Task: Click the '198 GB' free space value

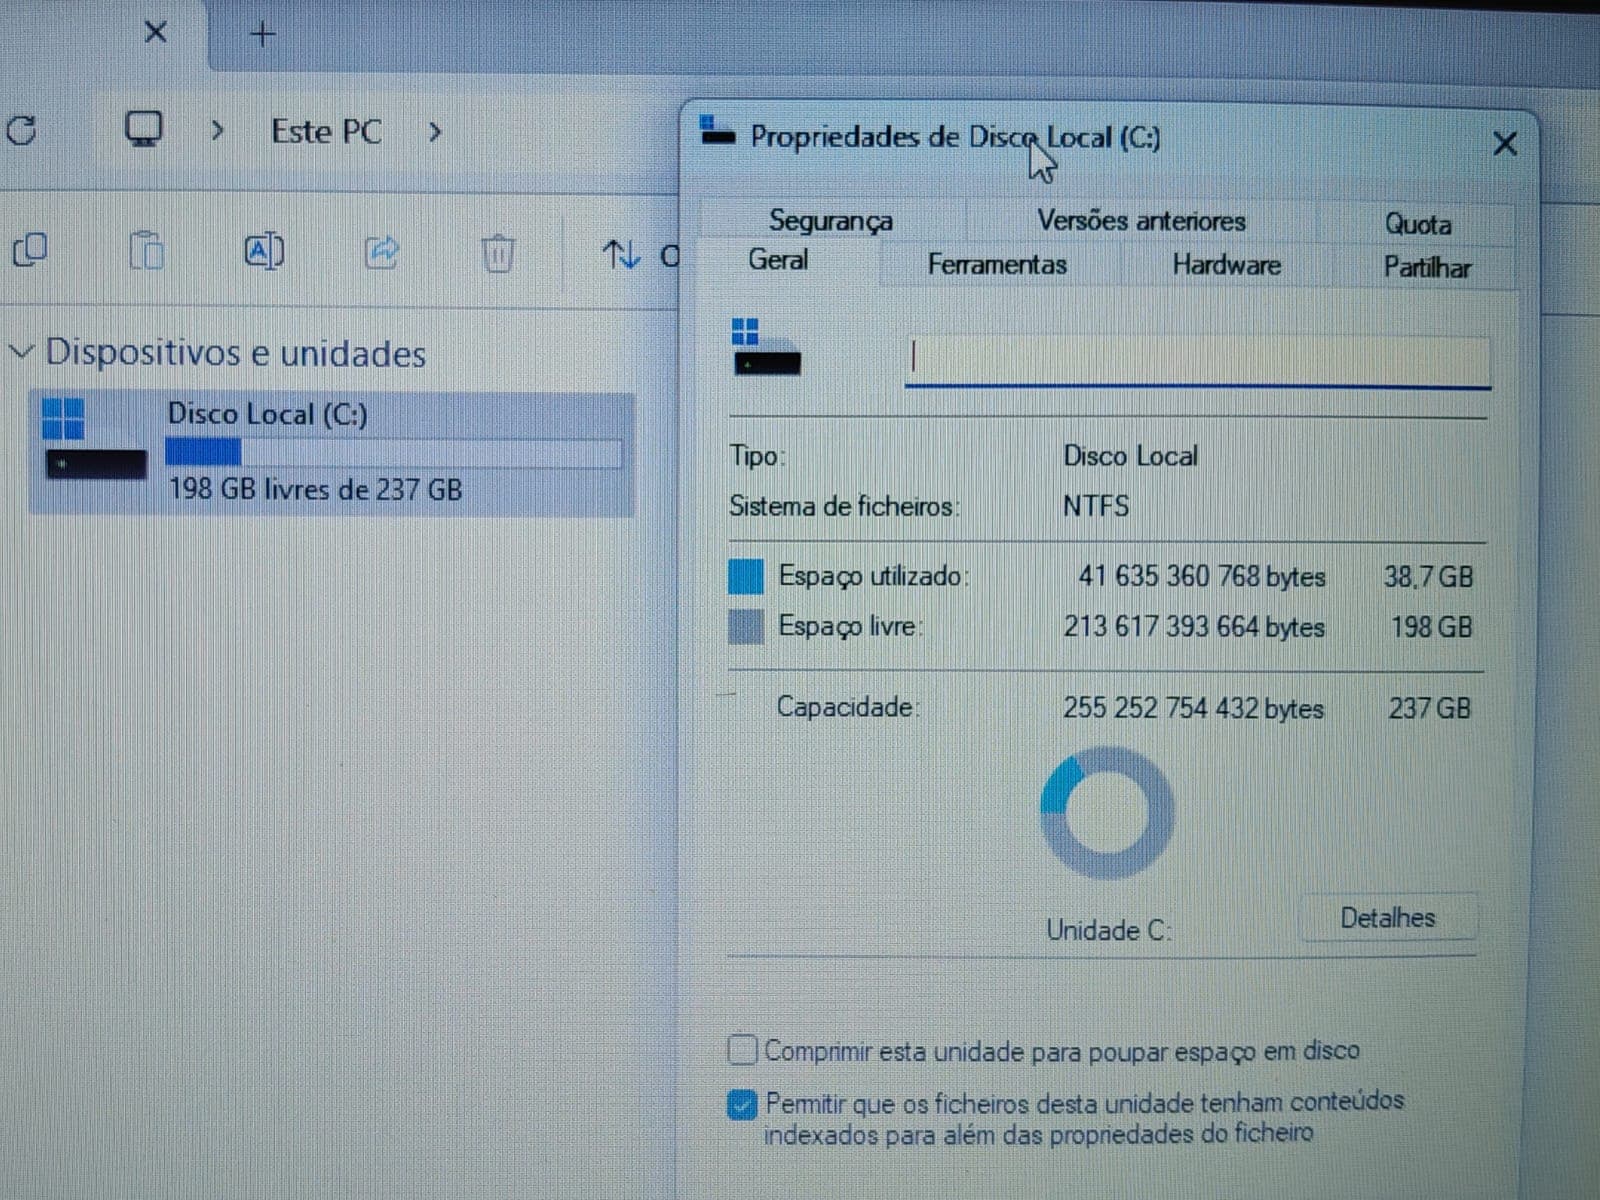Action: 1431,627
